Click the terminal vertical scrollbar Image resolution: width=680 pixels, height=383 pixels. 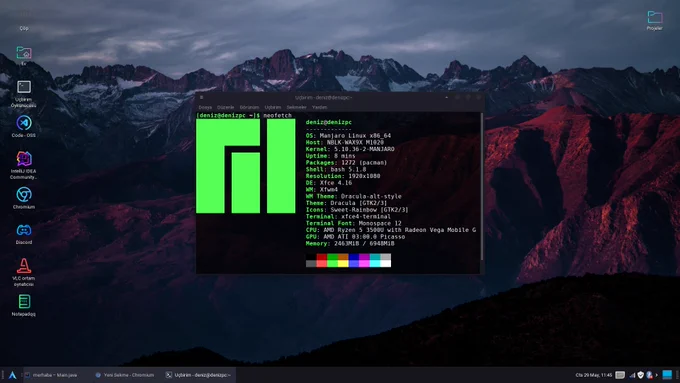tap(482, 187)
